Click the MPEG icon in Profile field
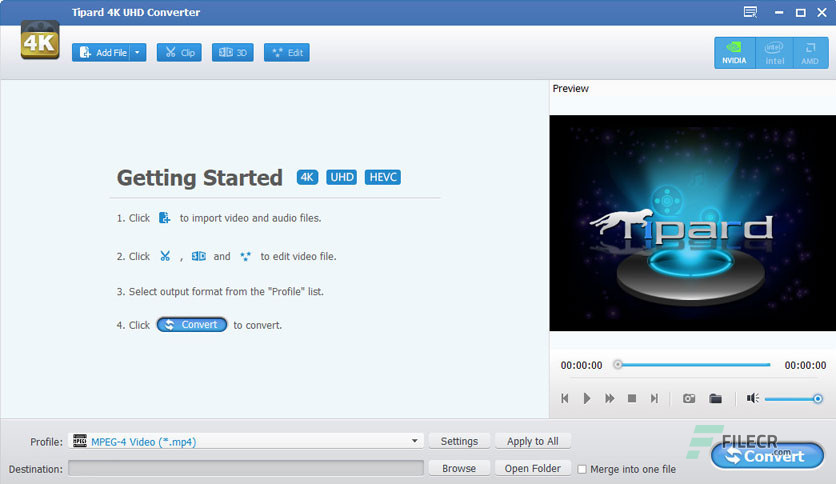 (x=80, y=441)
